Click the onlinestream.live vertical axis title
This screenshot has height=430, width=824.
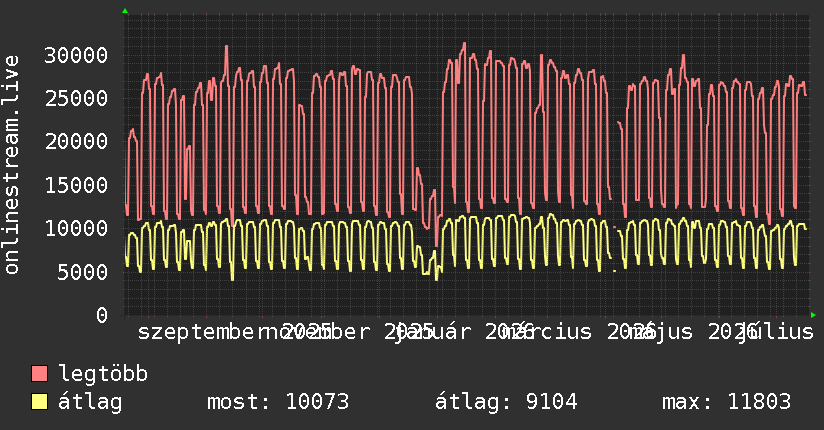click(12, 165)
